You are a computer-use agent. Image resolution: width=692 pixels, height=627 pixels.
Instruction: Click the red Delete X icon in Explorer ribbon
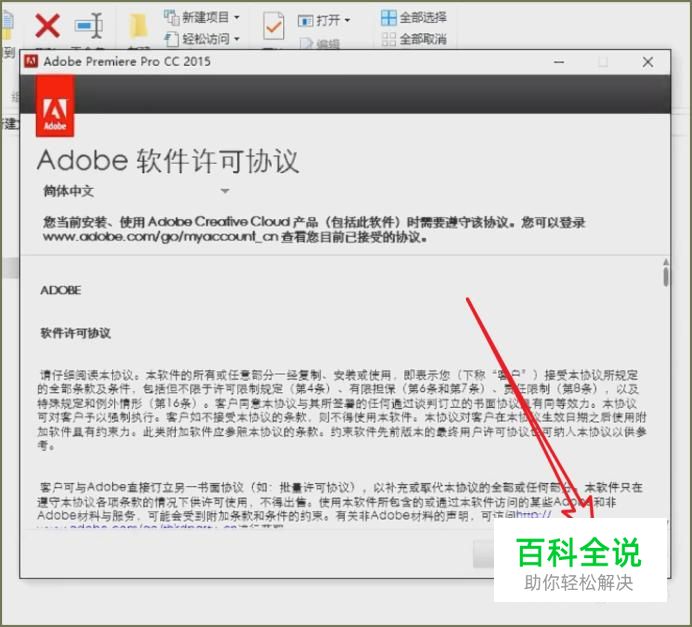click(x=47, y=26)
